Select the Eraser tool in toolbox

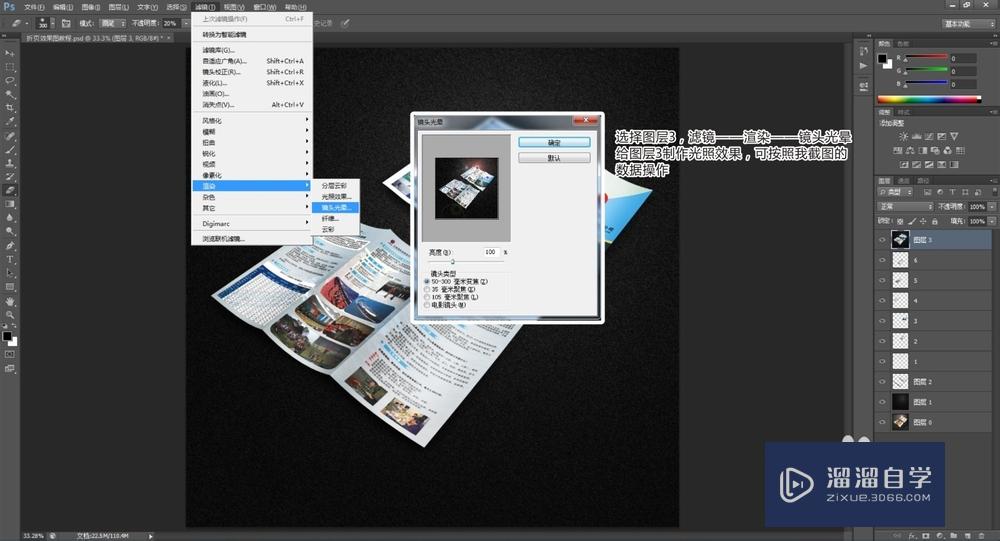pos(10,190)
